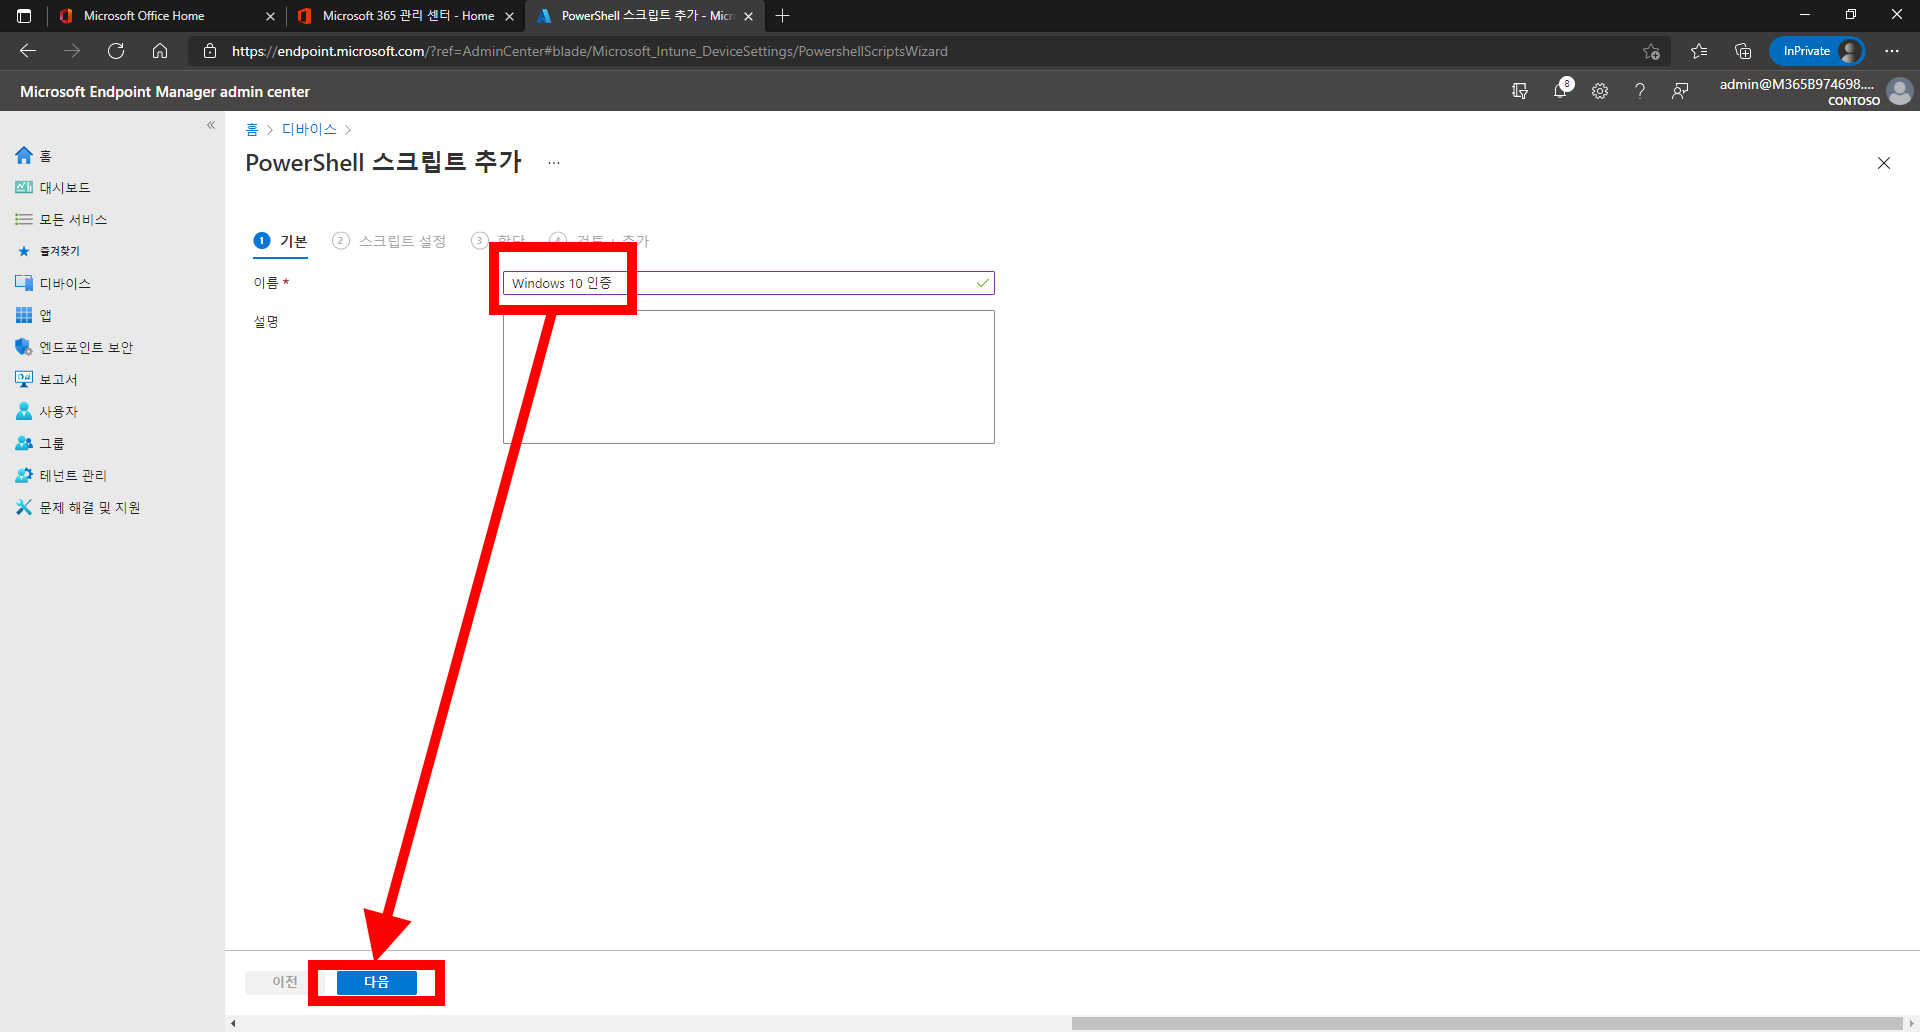Open the help question mark icon
Screen dimensions: 1920x1032
(1640, 91)
